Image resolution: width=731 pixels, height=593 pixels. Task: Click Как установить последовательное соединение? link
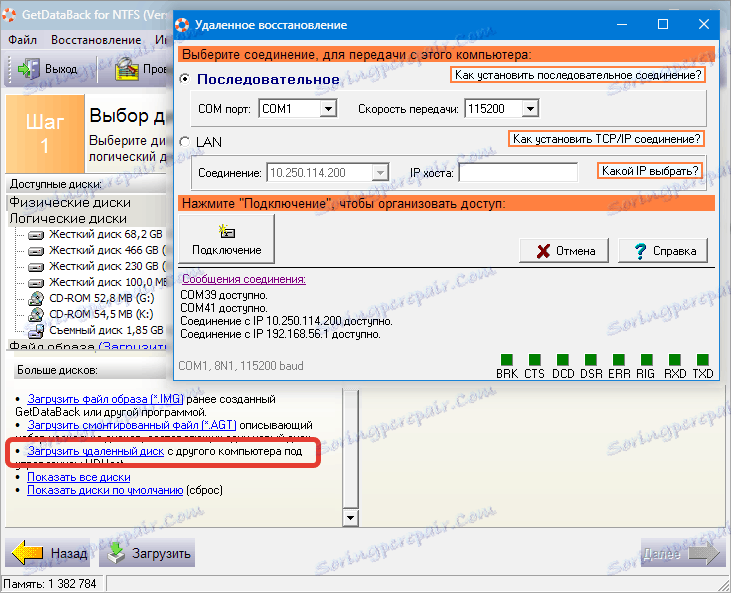pos(578,75)
